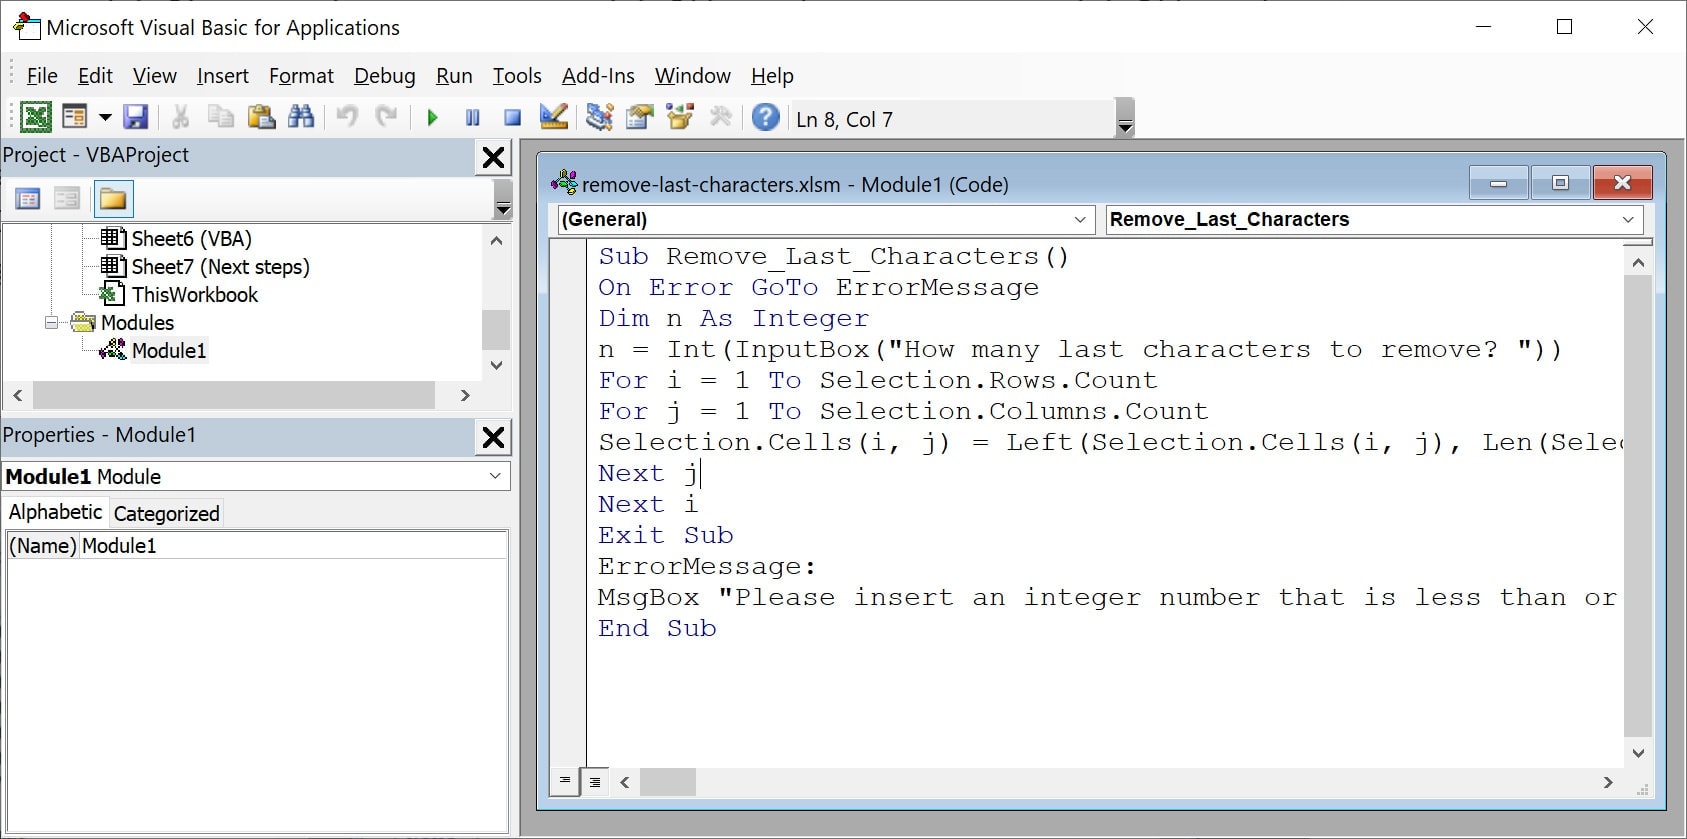Open the Edit menu

pyautogui.click(x=95, y=76)
